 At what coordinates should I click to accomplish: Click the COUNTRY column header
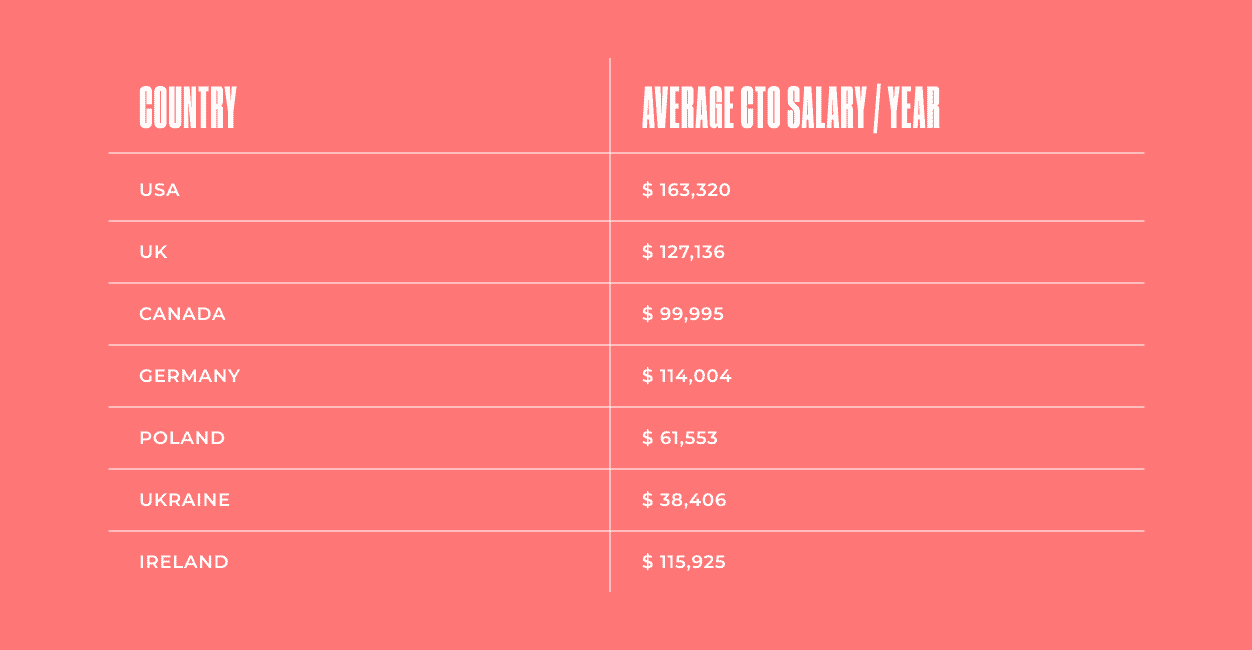[x=188, y=108]
